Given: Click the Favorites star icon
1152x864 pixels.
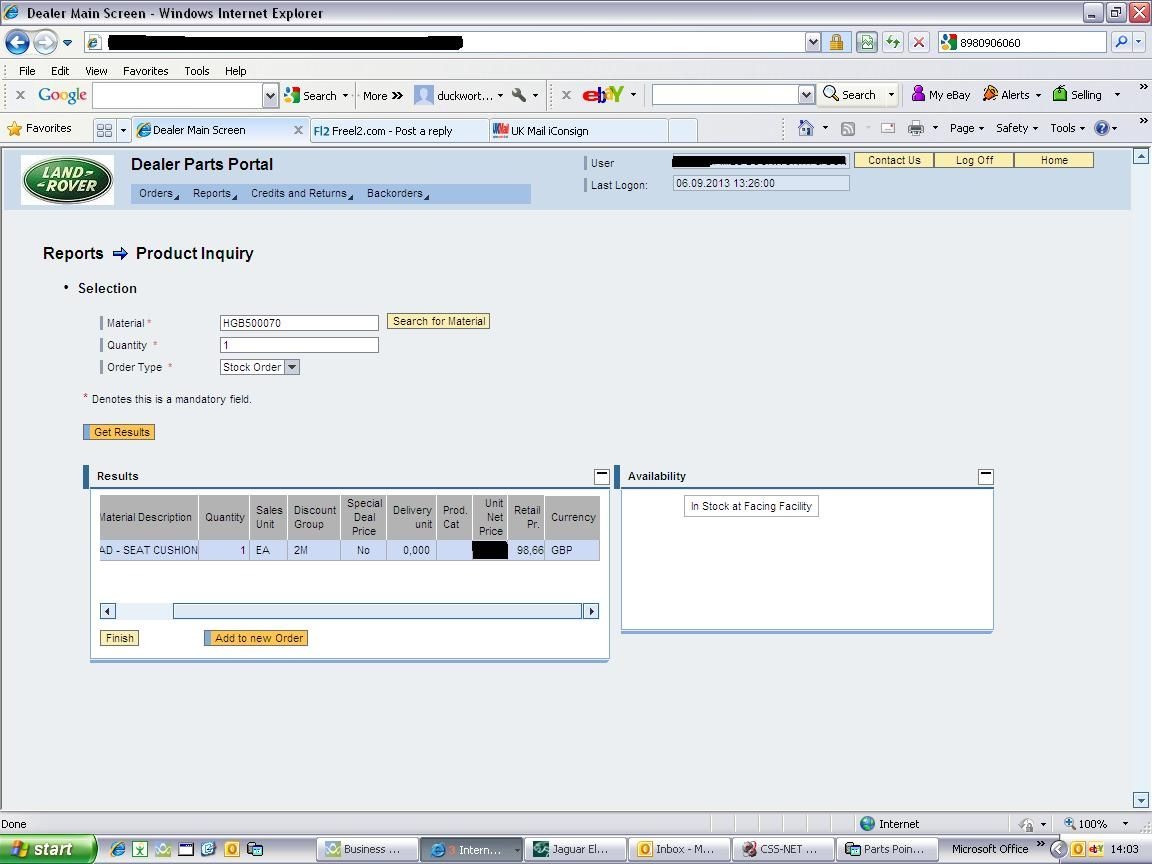Looking at the screenshot, I should (15, 129).
